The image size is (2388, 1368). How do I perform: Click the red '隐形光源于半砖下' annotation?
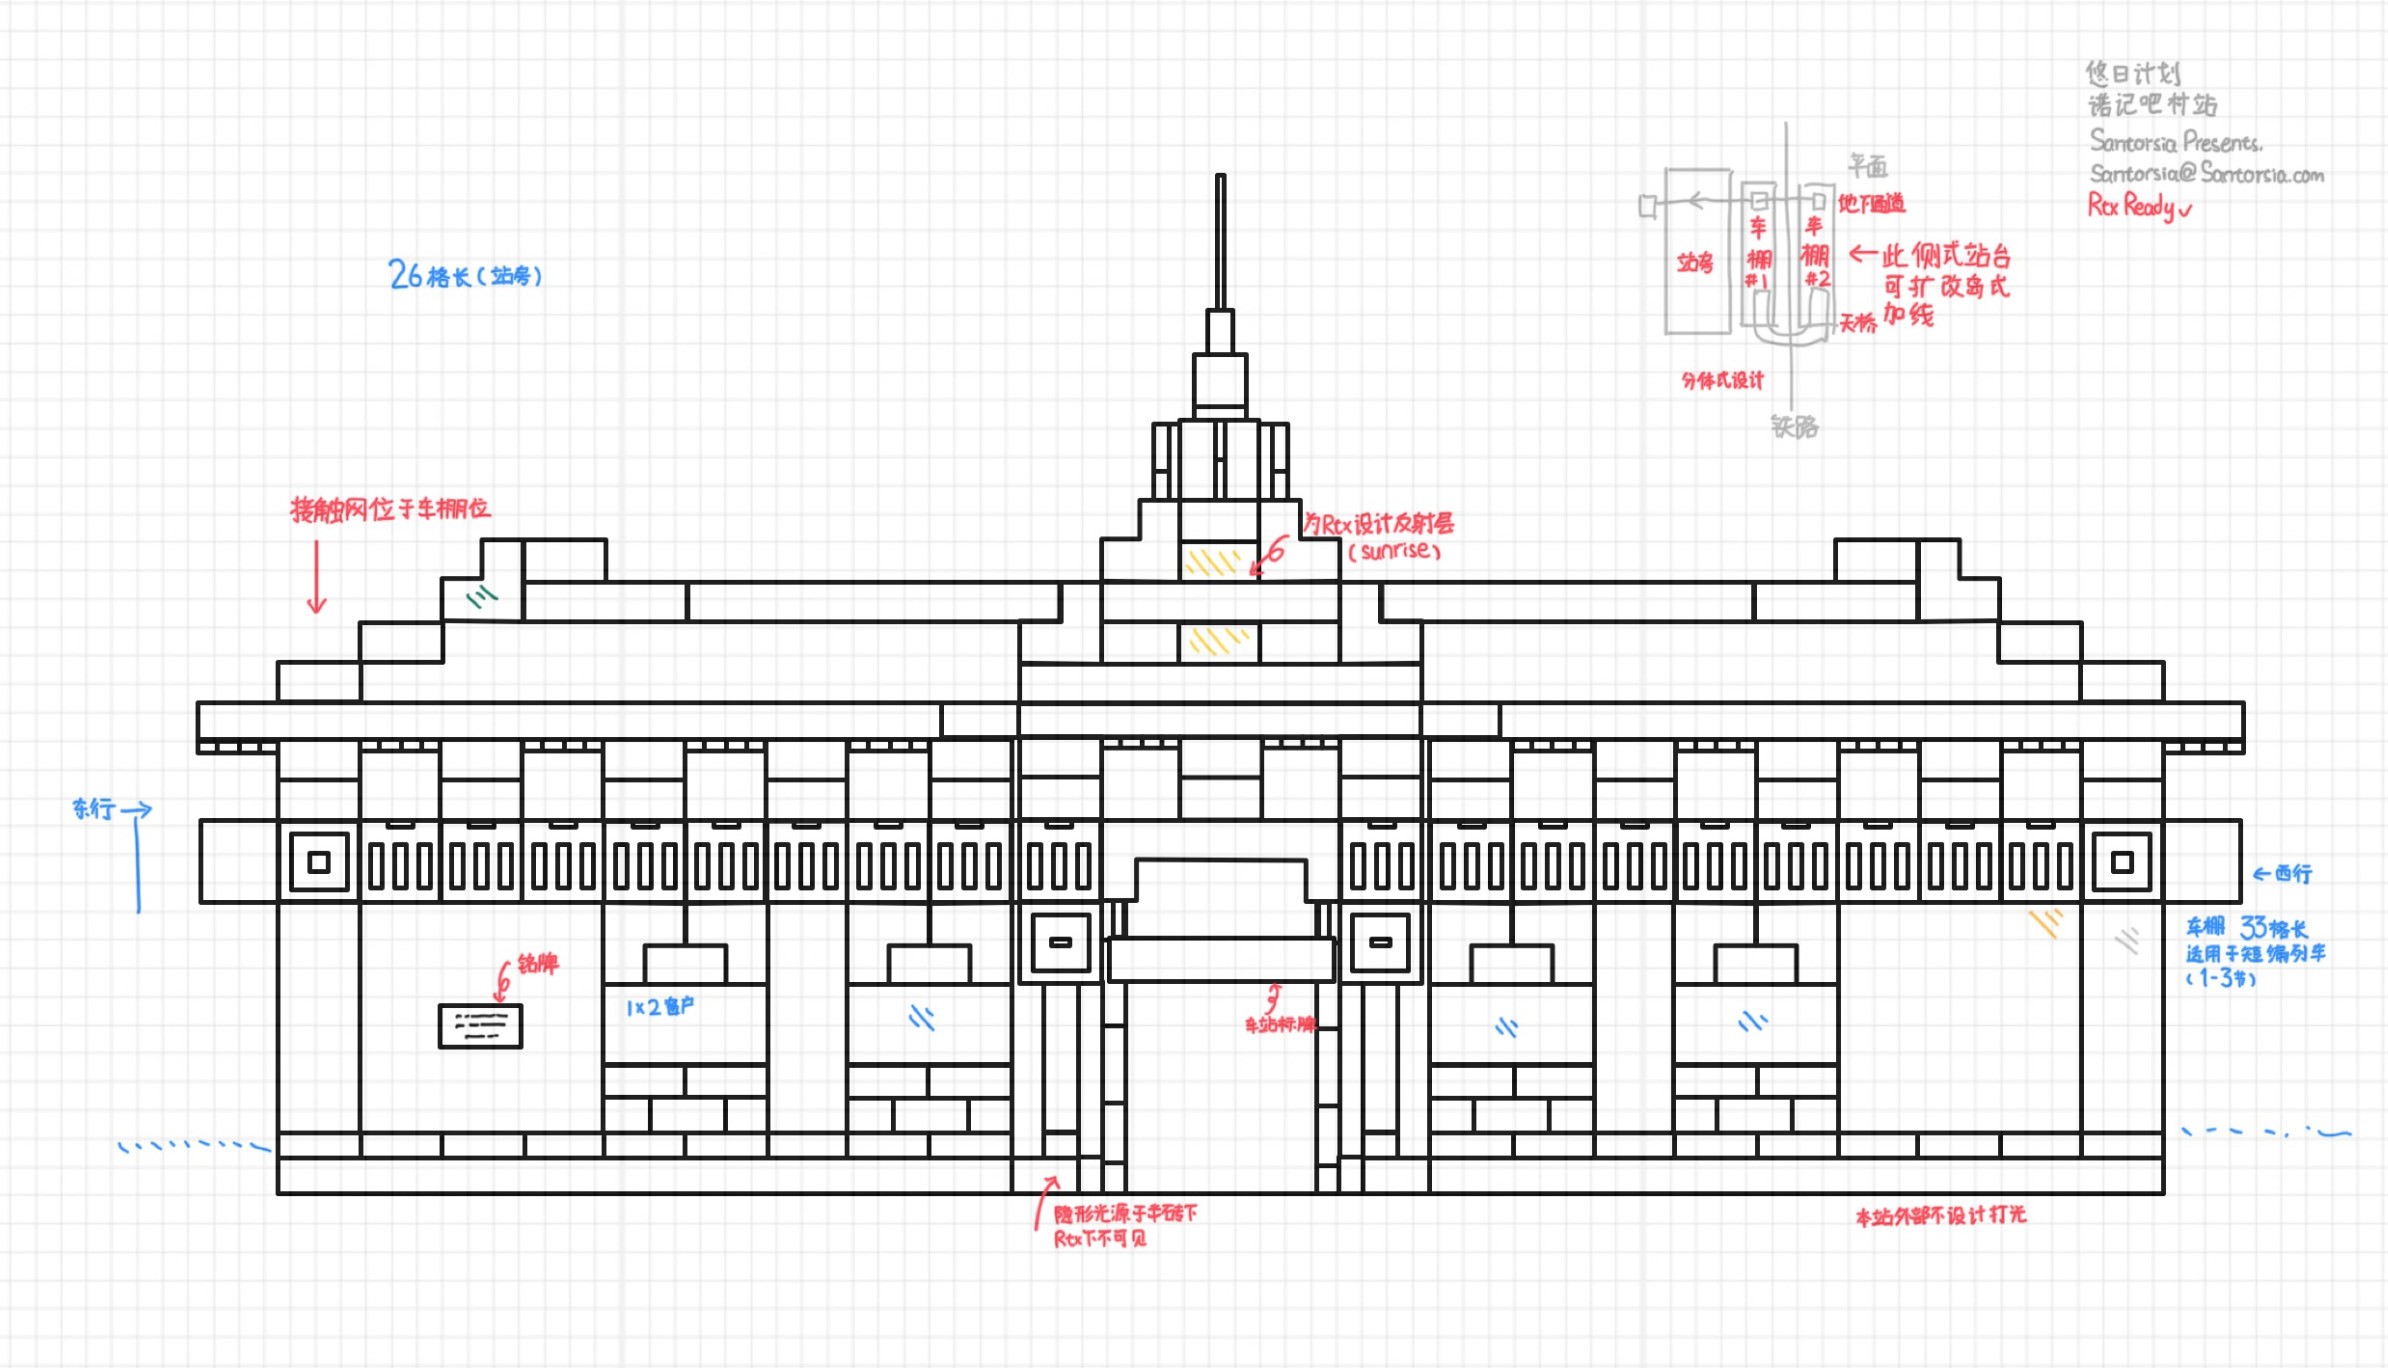1124,1213
